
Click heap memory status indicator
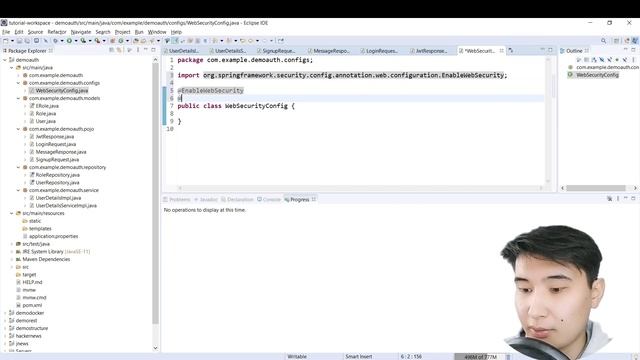(480, 357)
